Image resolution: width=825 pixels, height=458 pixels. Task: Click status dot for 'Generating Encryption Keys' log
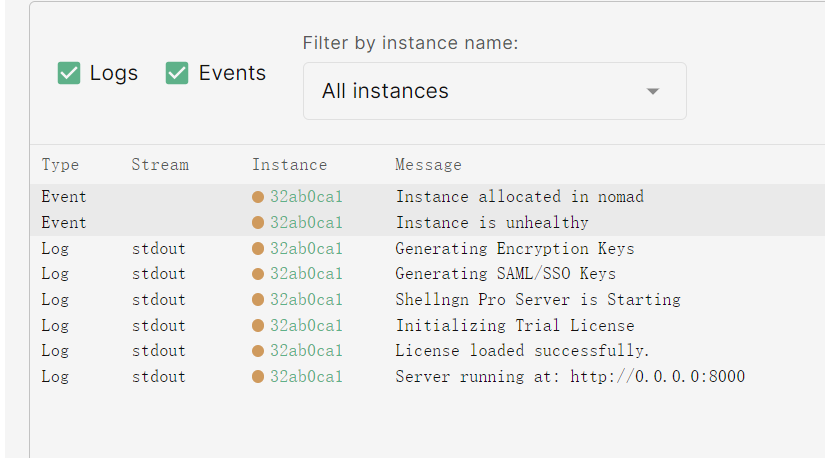coord(258,249)
